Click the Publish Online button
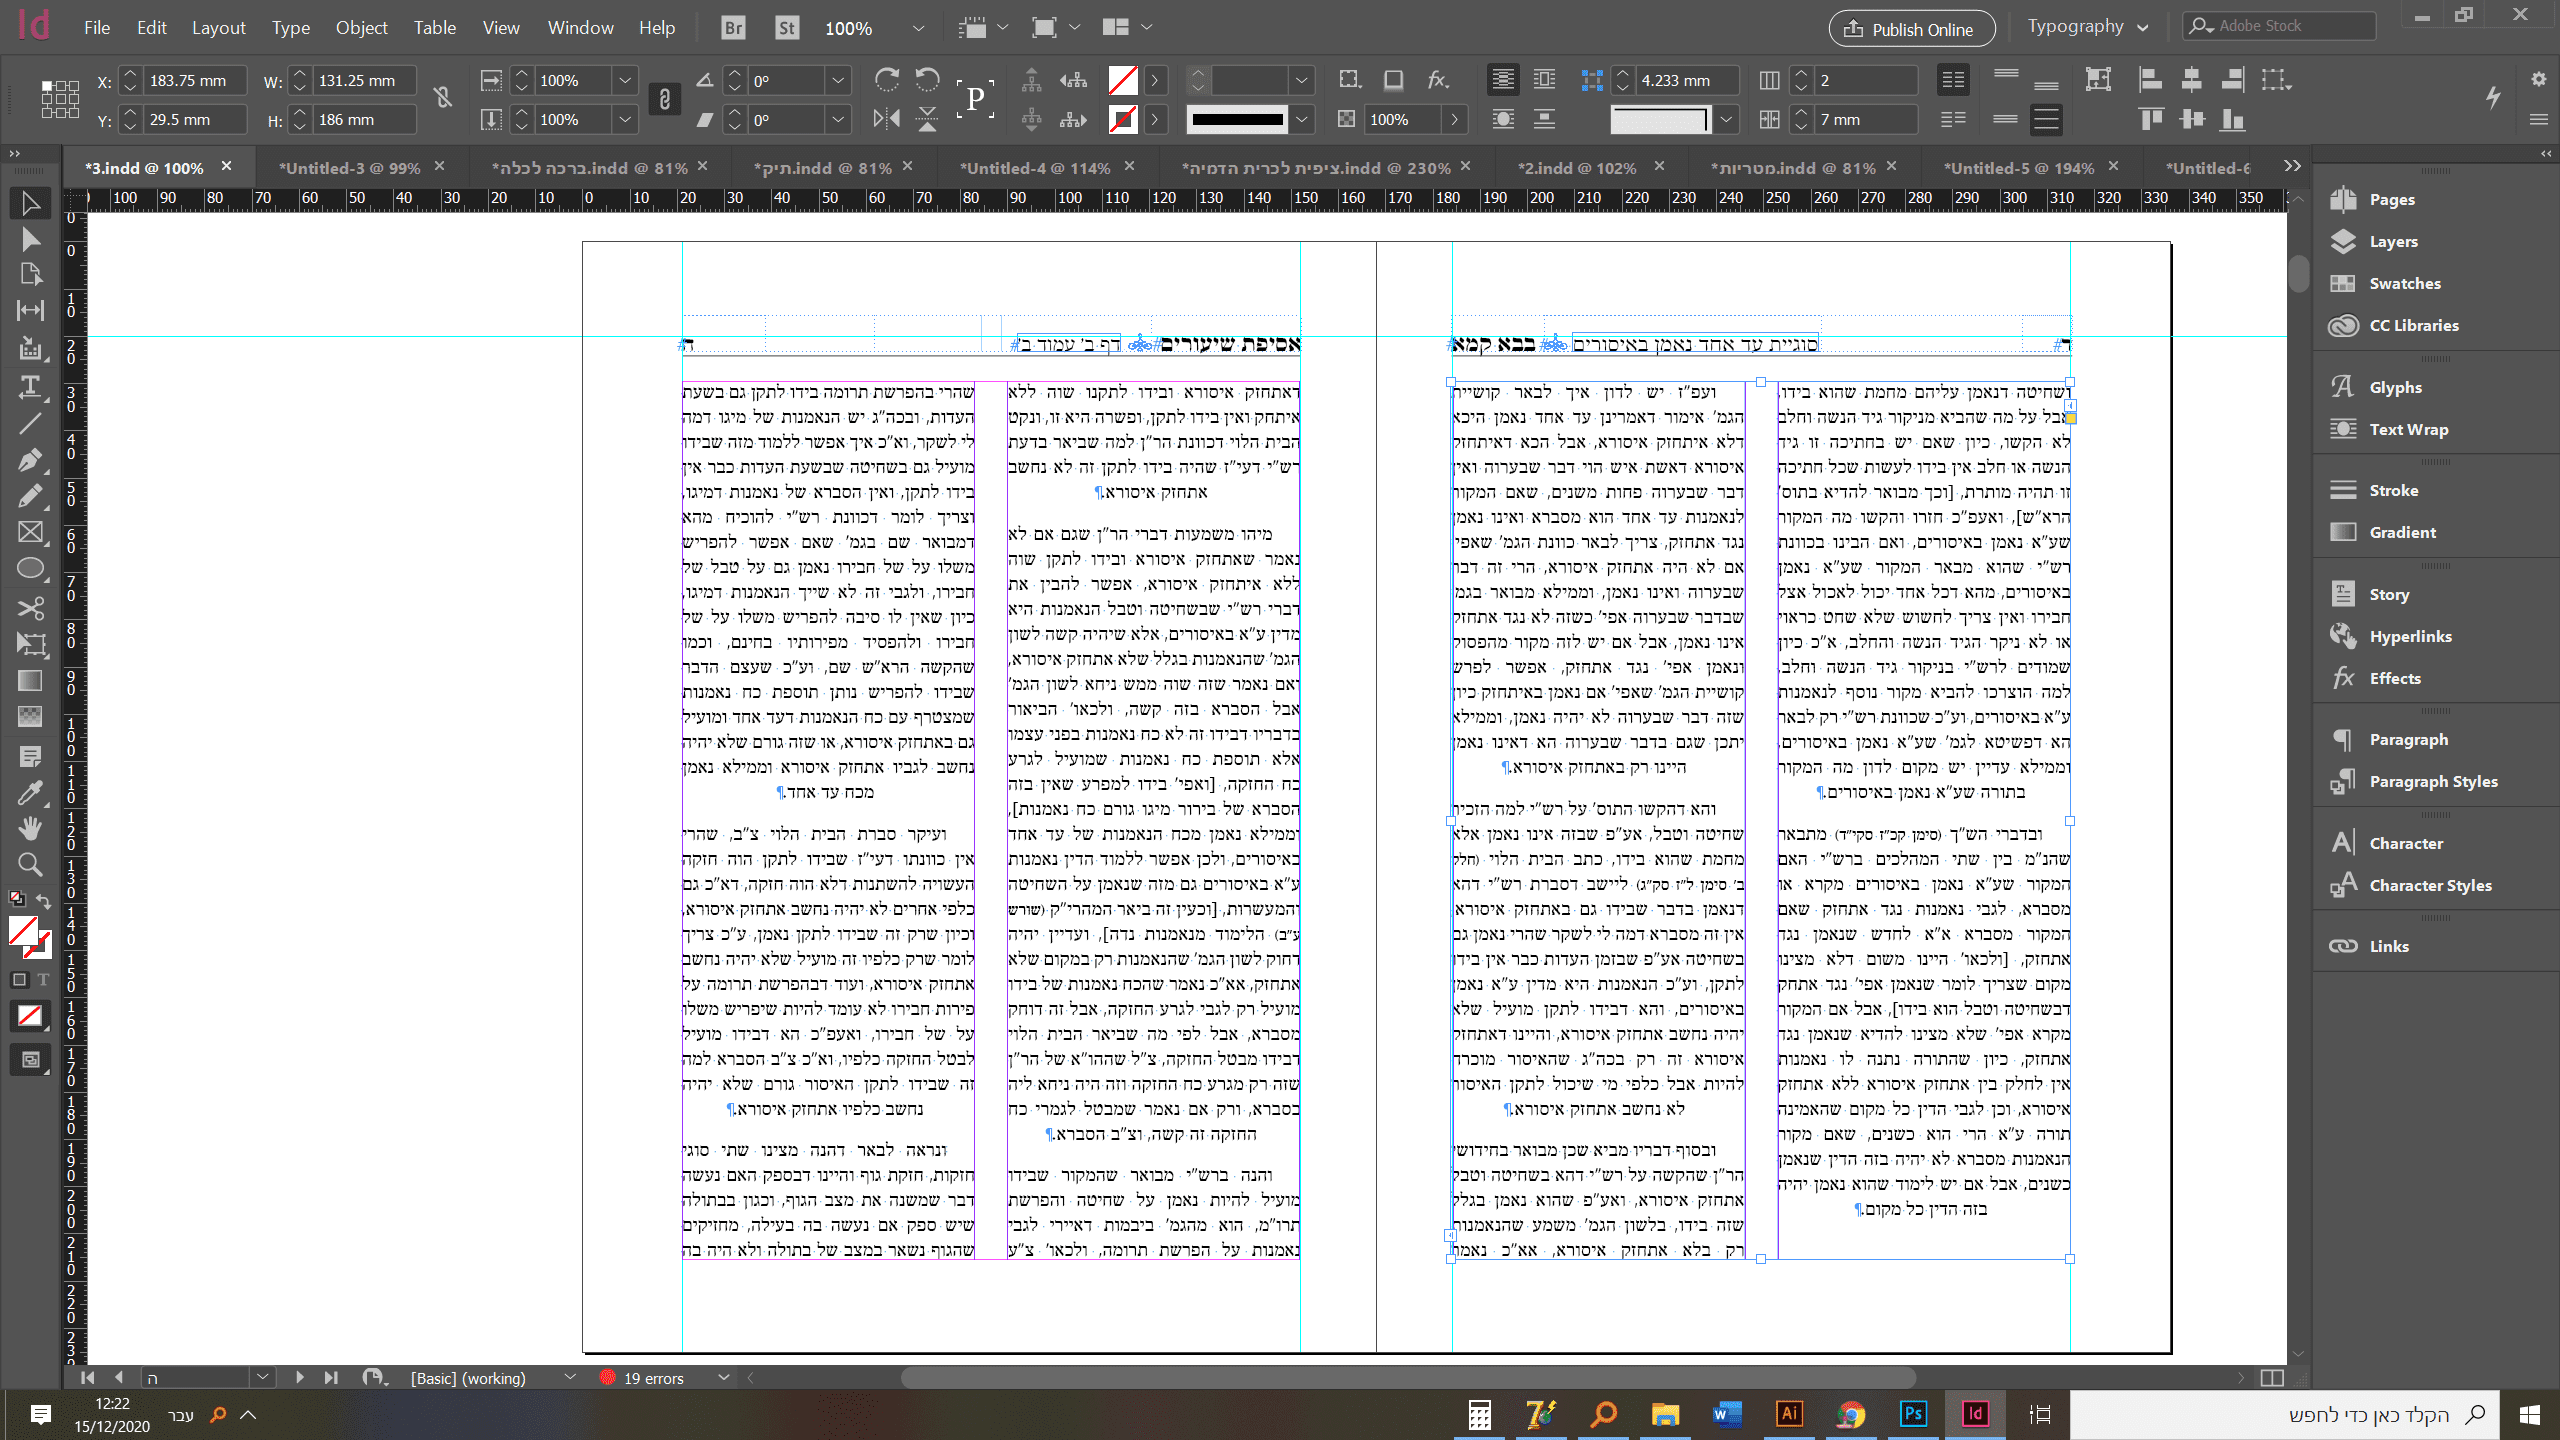The width and height of the screenshot is (2560, 1440). tap(1911, 29)
